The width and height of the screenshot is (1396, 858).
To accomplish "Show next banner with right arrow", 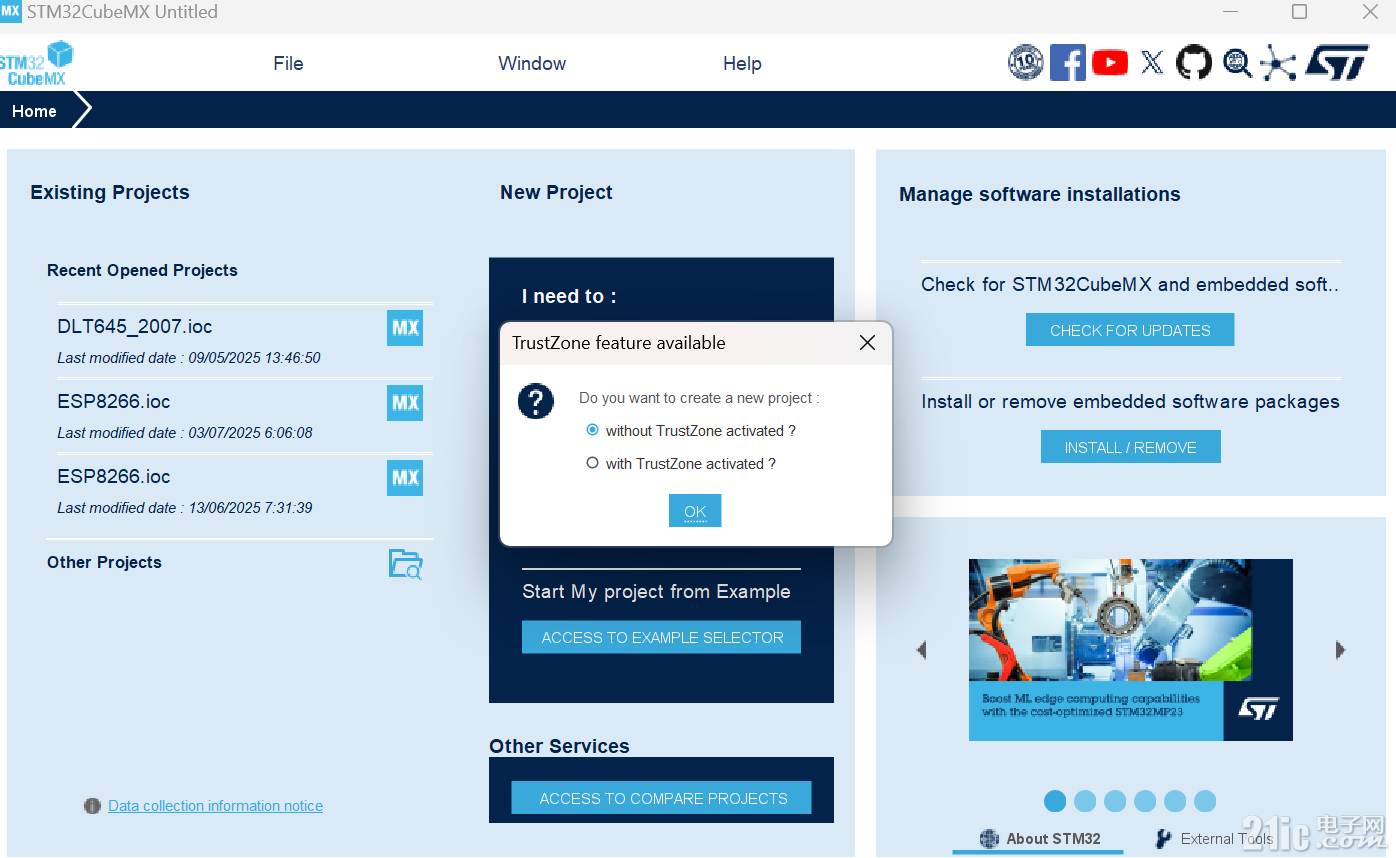I will (x=1340, y=650).
